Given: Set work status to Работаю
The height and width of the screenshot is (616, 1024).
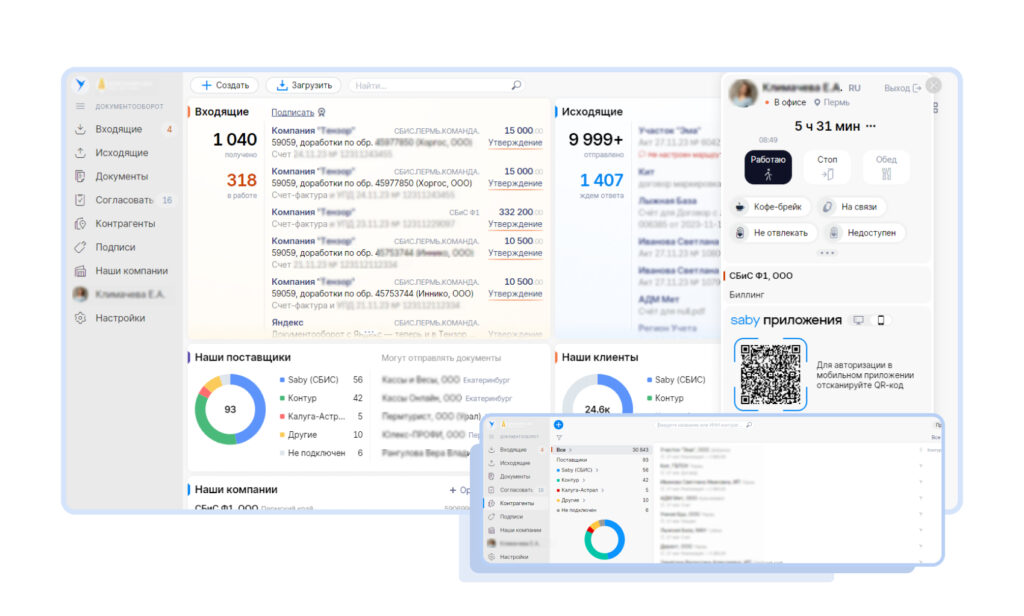Looking at the screenshot, I should [x=768, y=167].
